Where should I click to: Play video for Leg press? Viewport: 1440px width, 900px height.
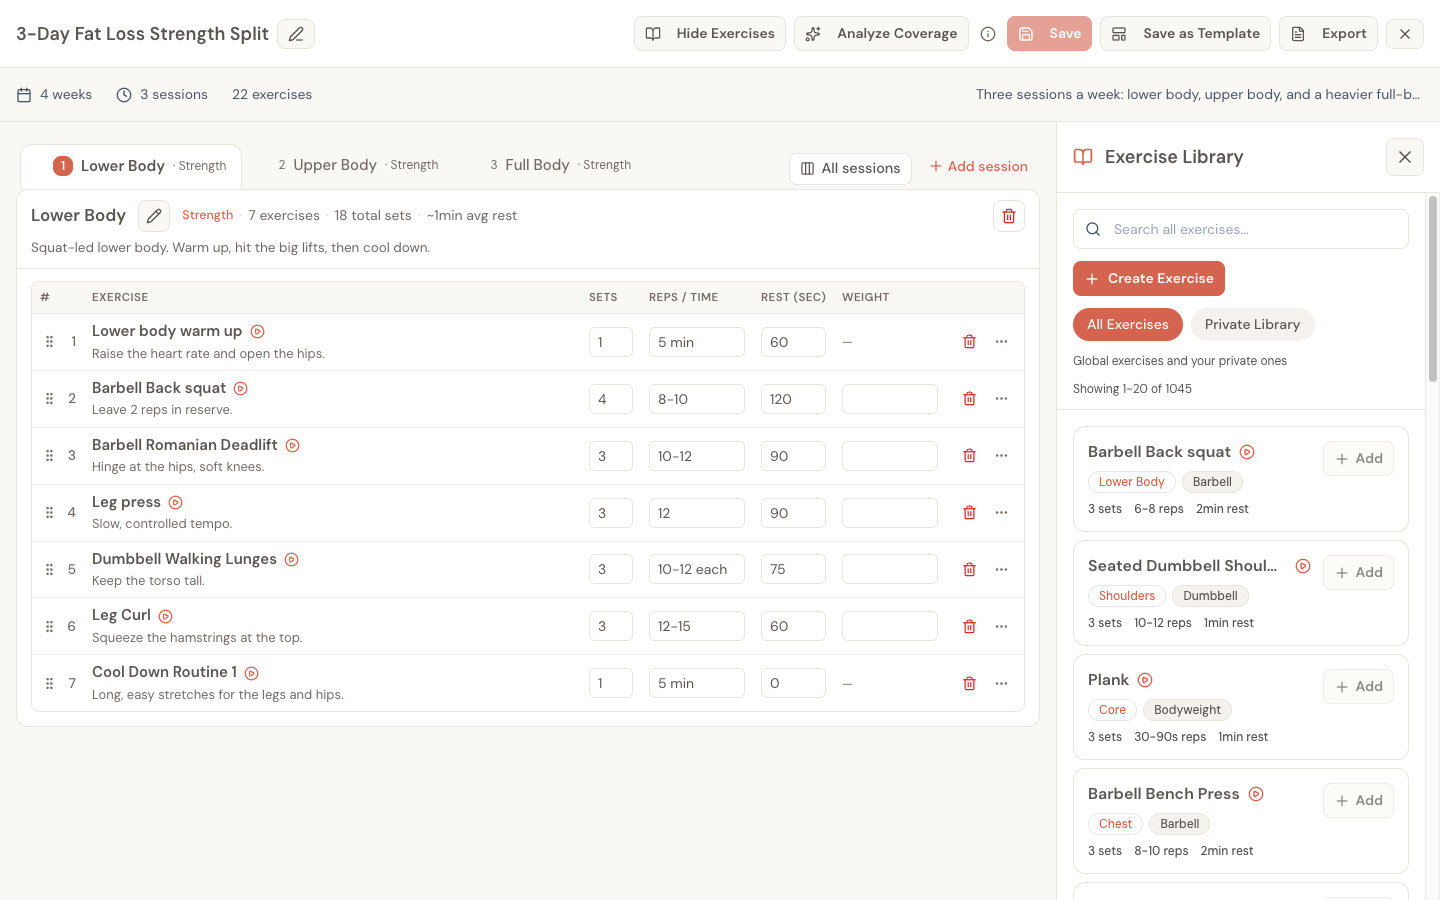click(175, 502)
